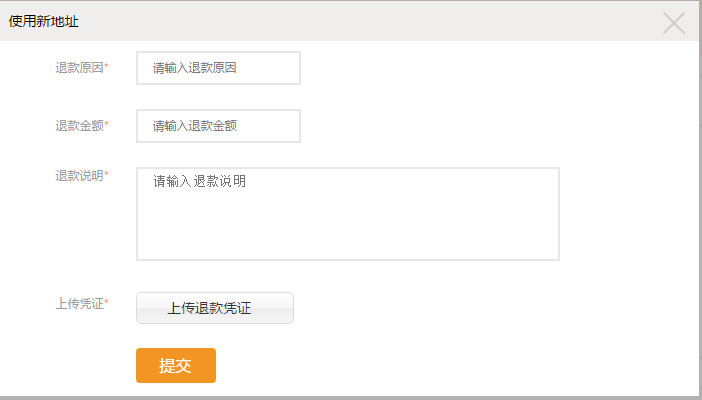Viewport: 702px width, 400px height.
Task: Click inside the 退款说明 text area
Action: tap(347, 213)
